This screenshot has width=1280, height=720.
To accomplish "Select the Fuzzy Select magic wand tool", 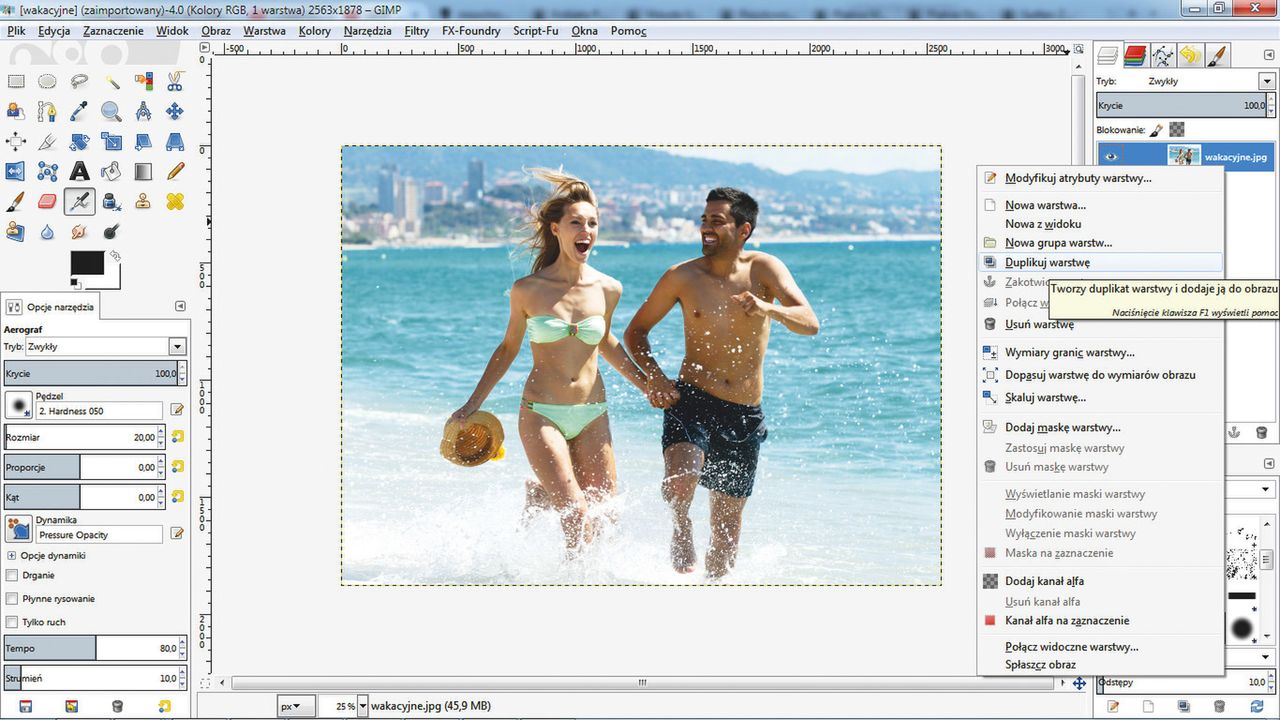I will 111,82.
